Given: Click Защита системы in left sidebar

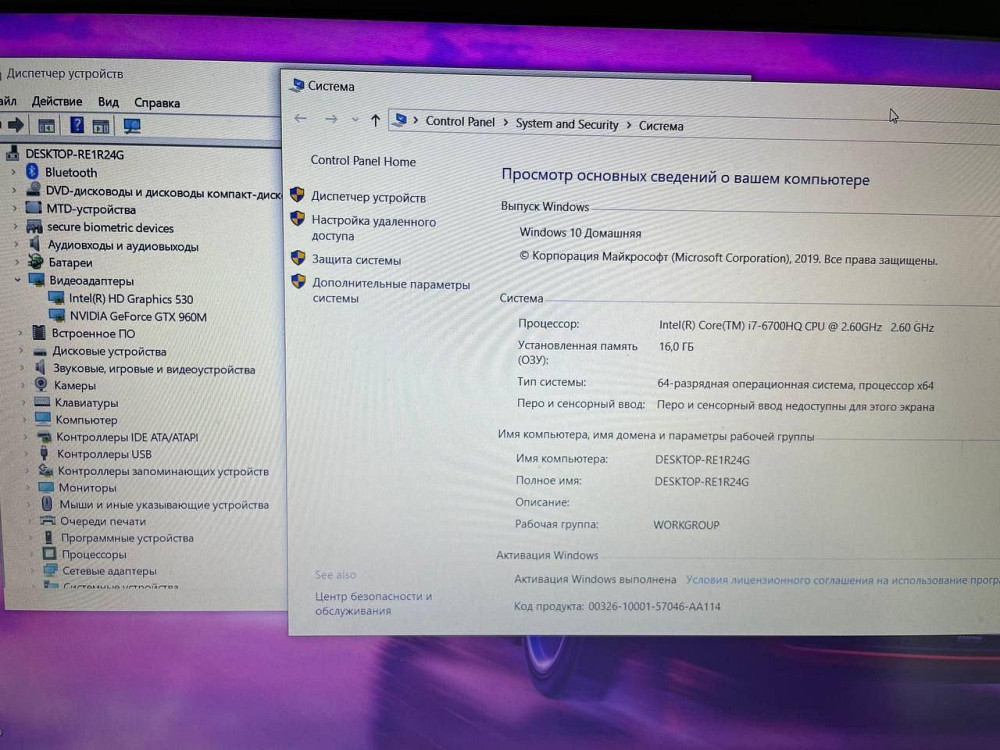Looking at the screenshot, I should point(356,260).
